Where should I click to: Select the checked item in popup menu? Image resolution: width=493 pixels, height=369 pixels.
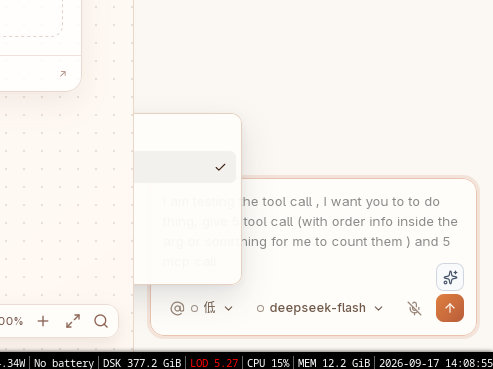pos(185,167)
